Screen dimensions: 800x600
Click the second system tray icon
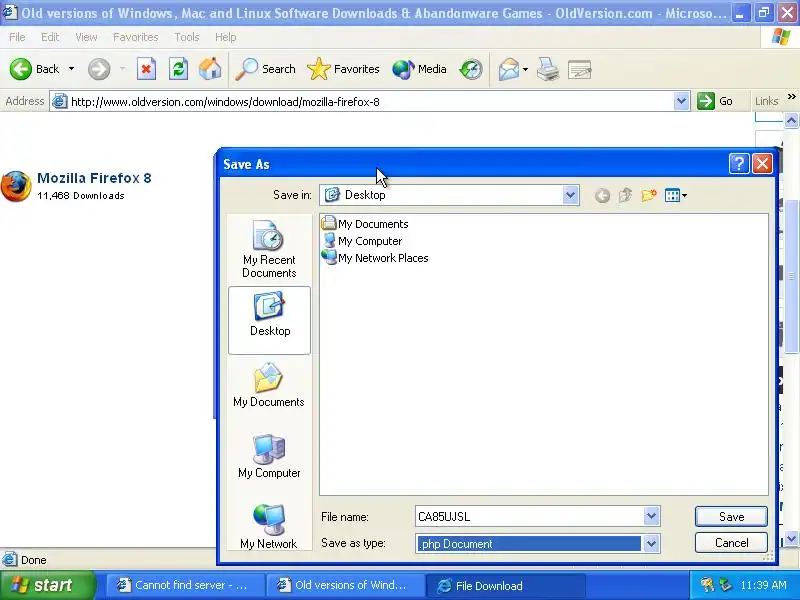725,585
